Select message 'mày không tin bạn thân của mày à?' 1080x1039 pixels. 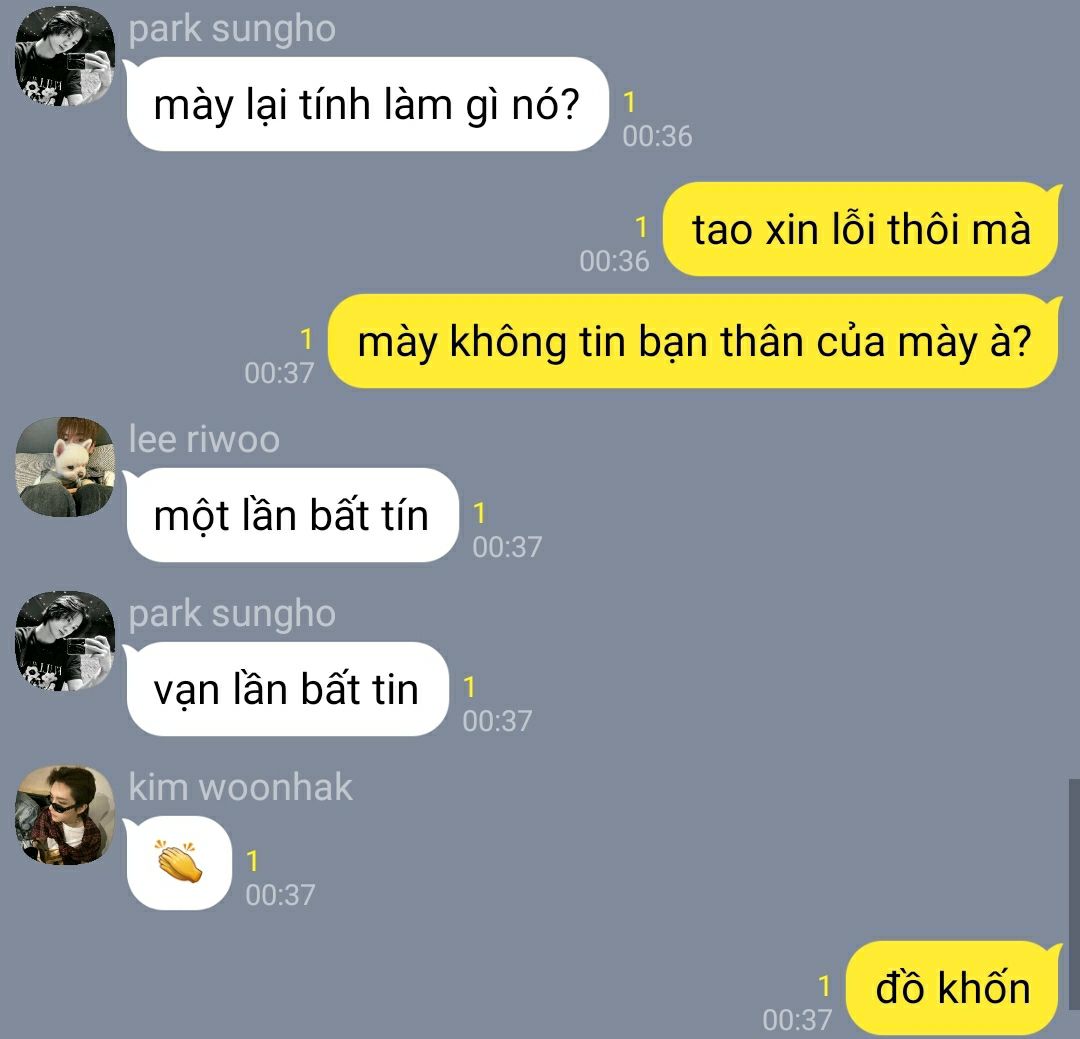pos(694,341)
